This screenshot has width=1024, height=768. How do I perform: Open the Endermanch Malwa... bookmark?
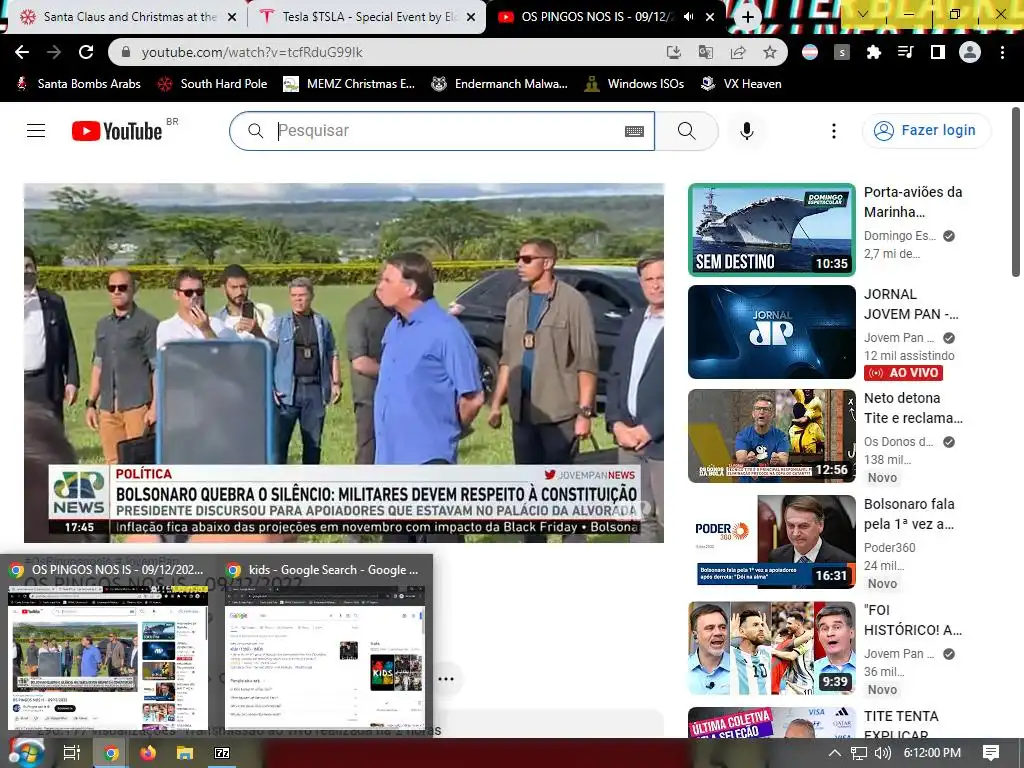click(x=500, y=84)
